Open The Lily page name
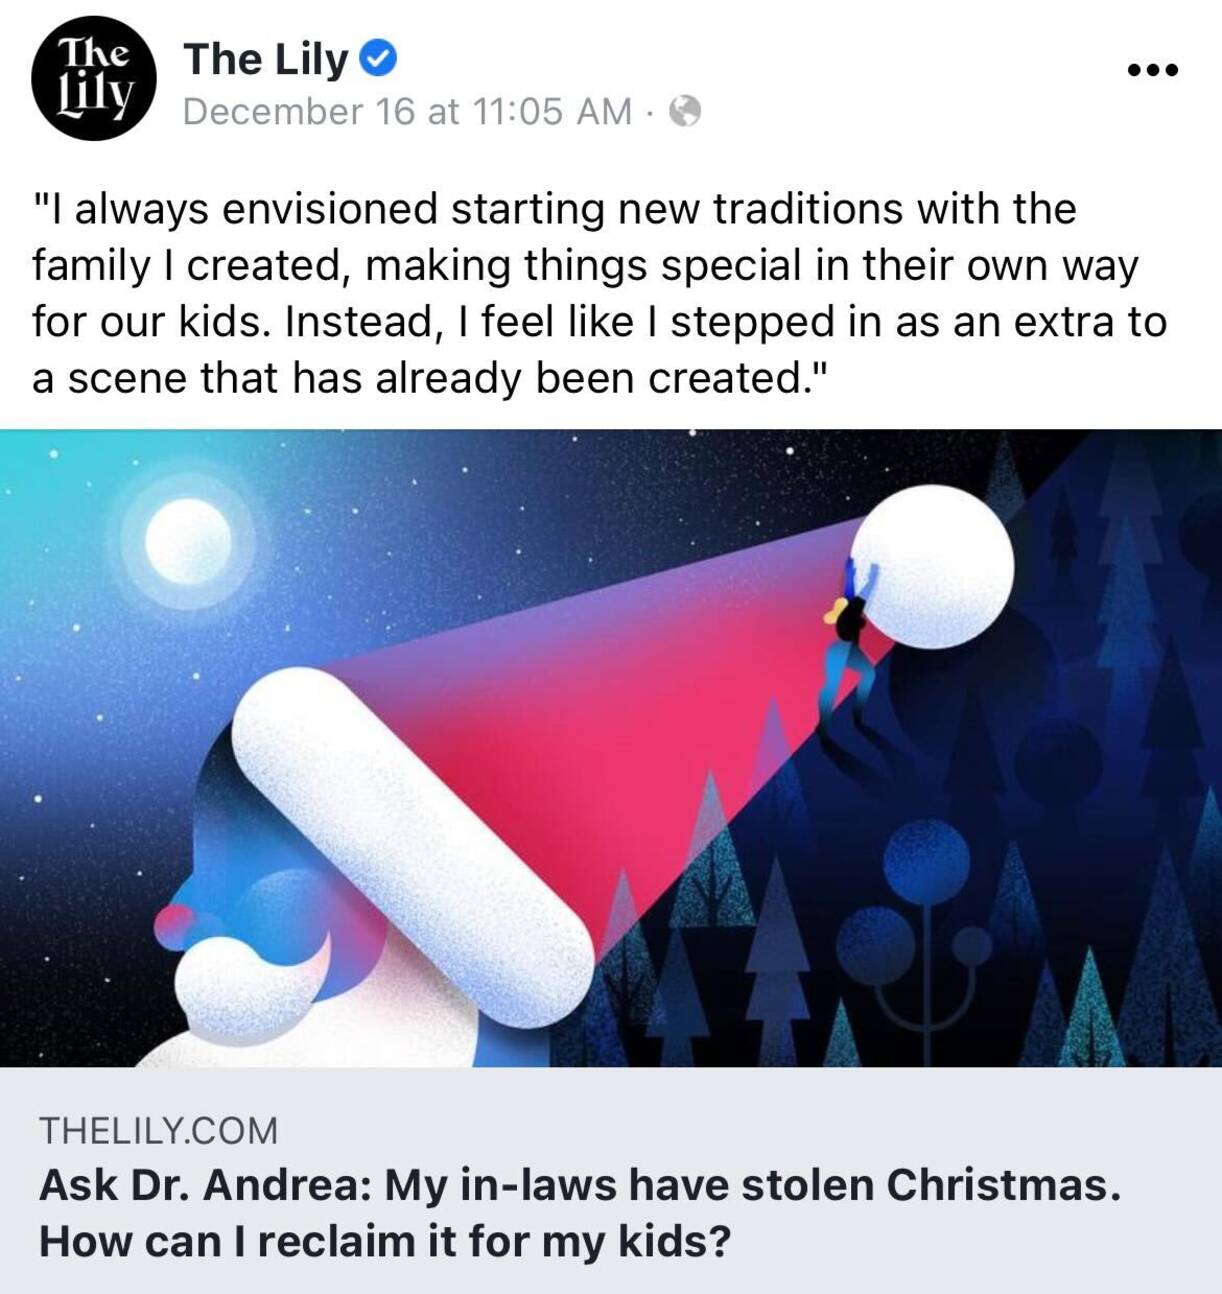The image size is (1222, 1294). click(x=265, y=59)
